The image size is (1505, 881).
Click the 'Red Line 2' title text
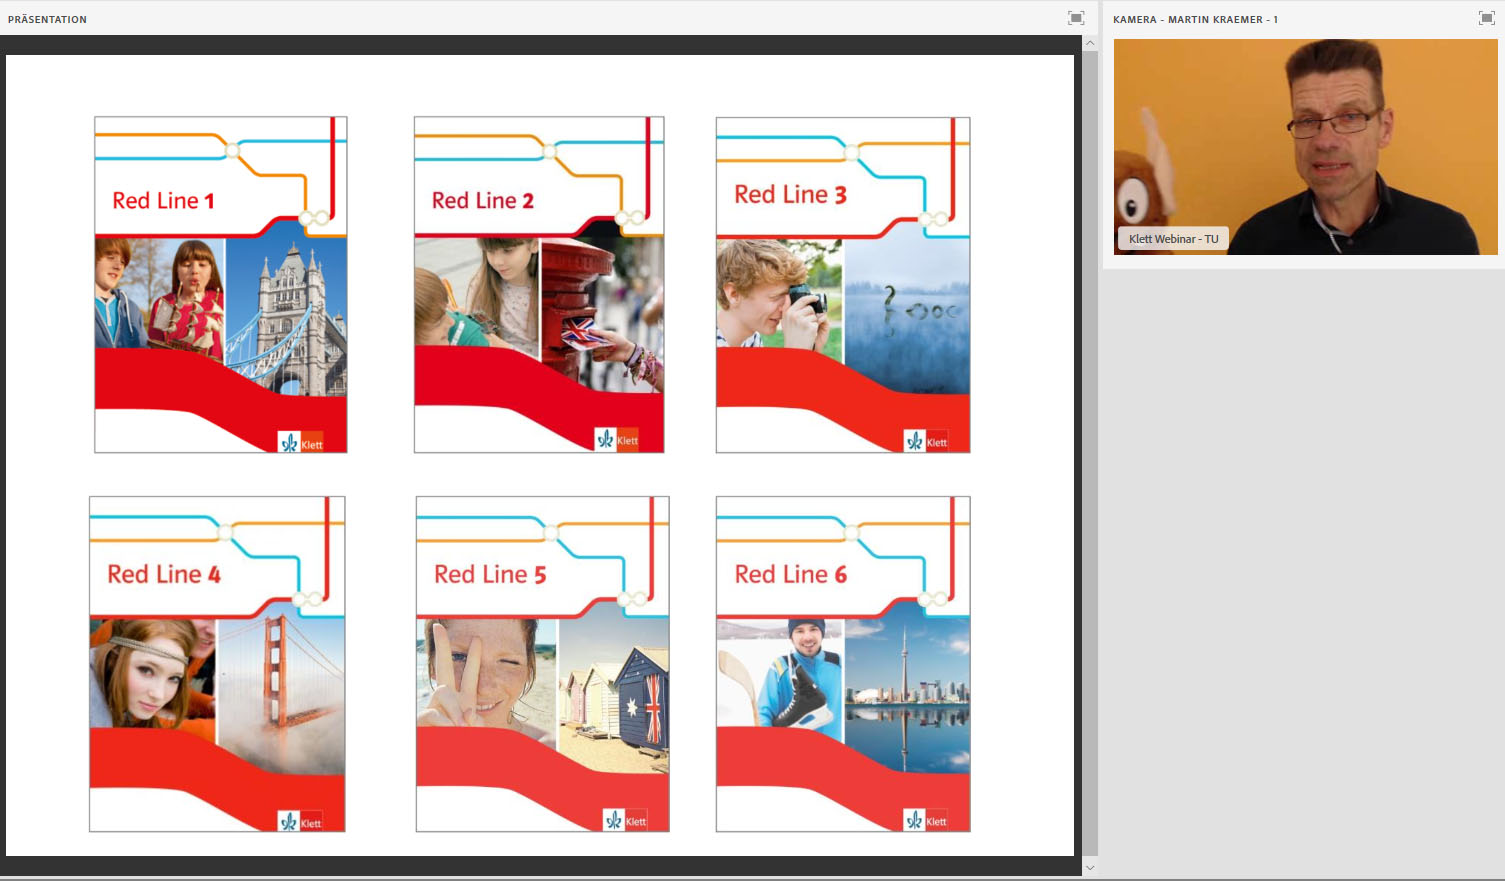pos(483,200)
